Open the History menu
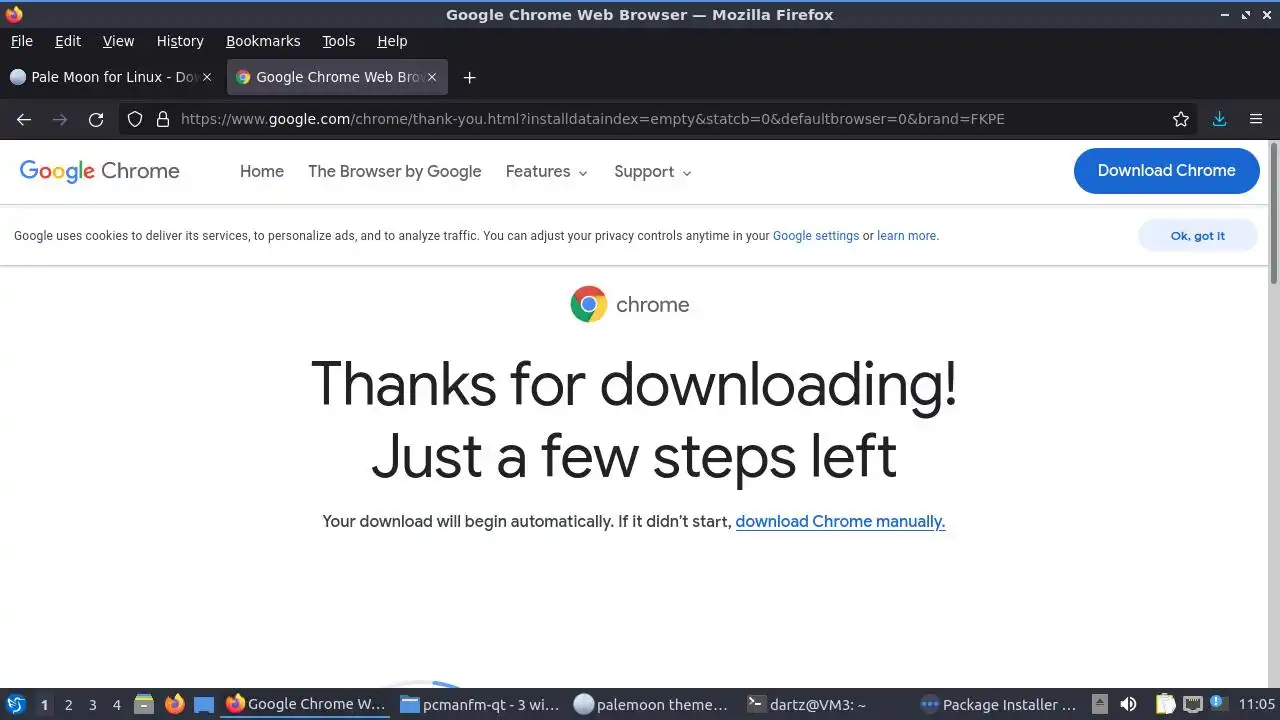The image size is (1280, 720). coord(180,41)
